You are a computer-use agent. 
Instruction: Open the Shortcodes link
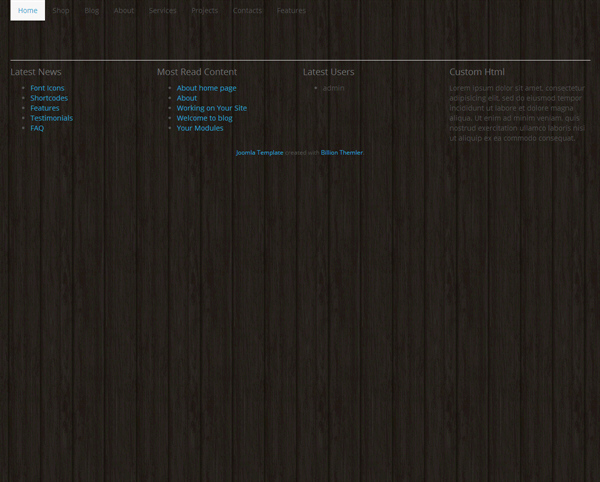pyautogui.click(x=49, y=98)
